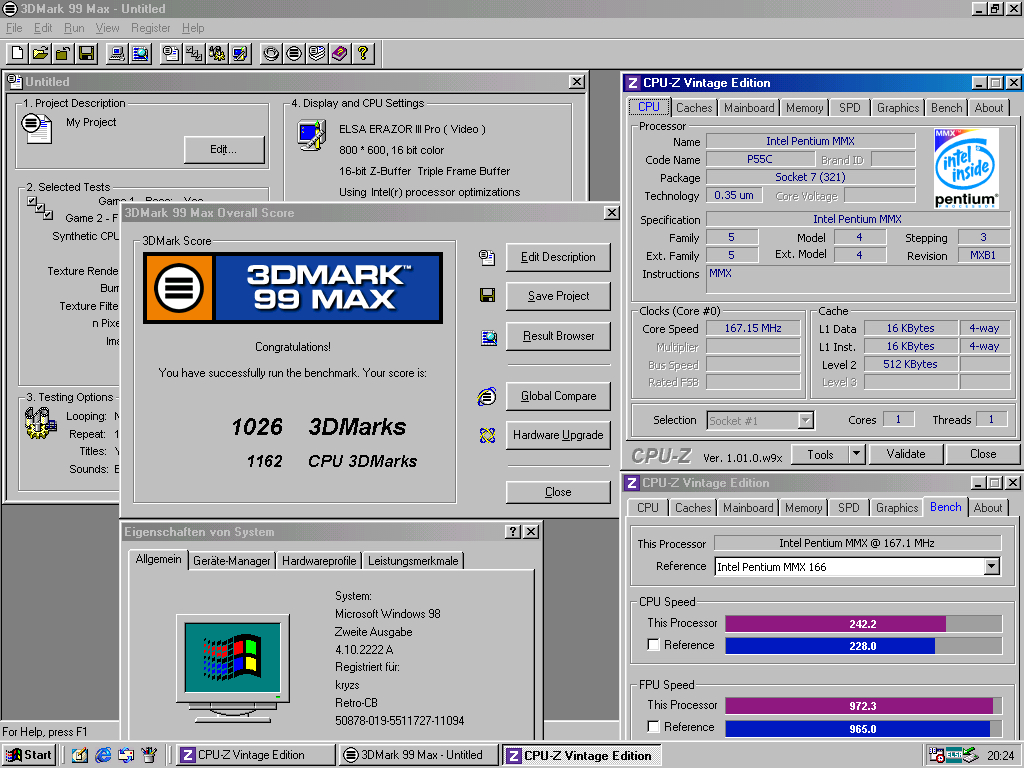Open the Edit menu
Viewport: 1024px width, 768px height.
coord(43,28)
